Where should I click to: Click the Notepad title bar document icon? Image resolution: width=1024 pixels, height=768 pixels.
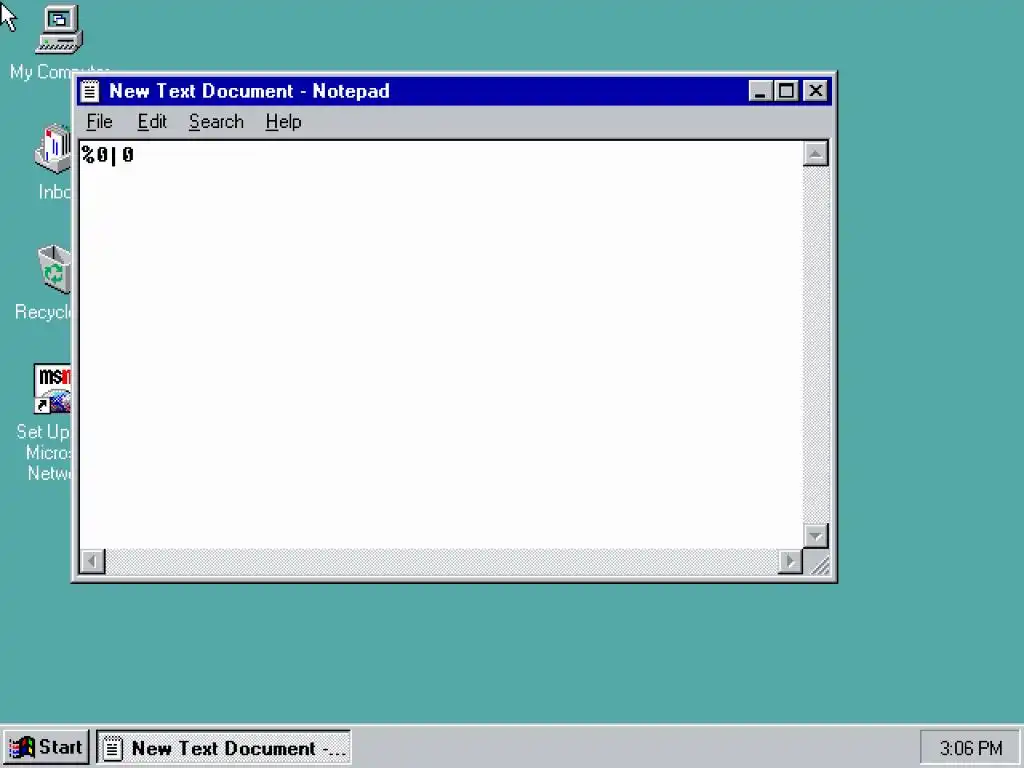pyautogui.click(x=90, y=91)
